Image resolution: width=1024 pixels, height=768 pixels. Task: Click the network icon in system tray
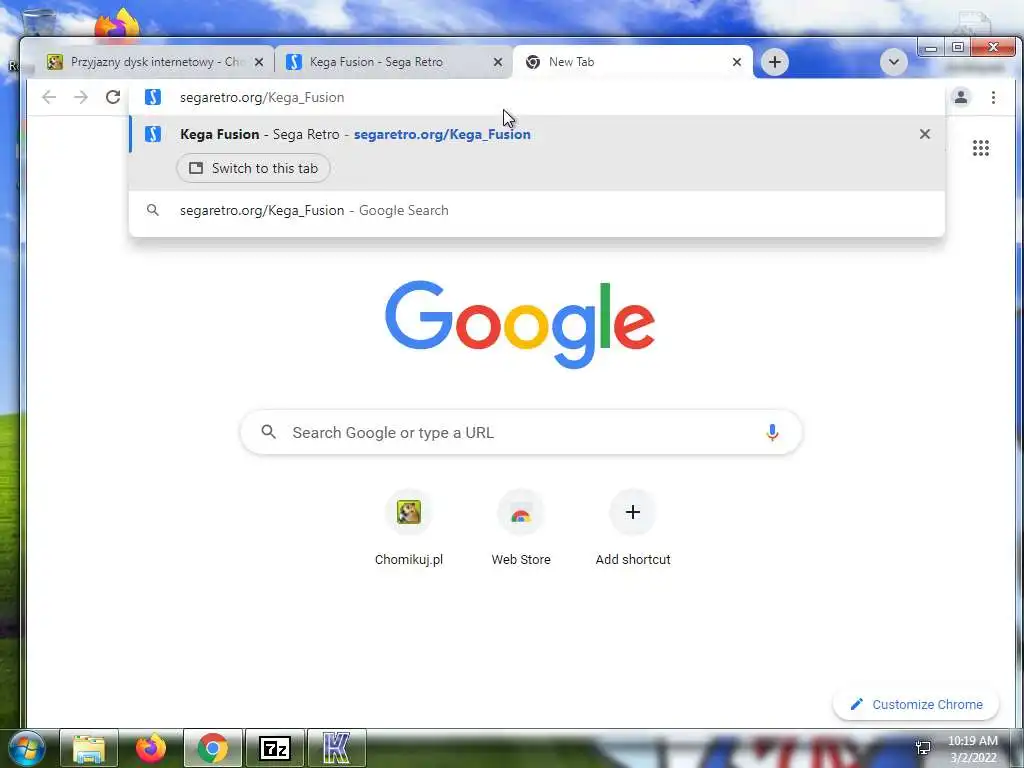pos(923,748)
